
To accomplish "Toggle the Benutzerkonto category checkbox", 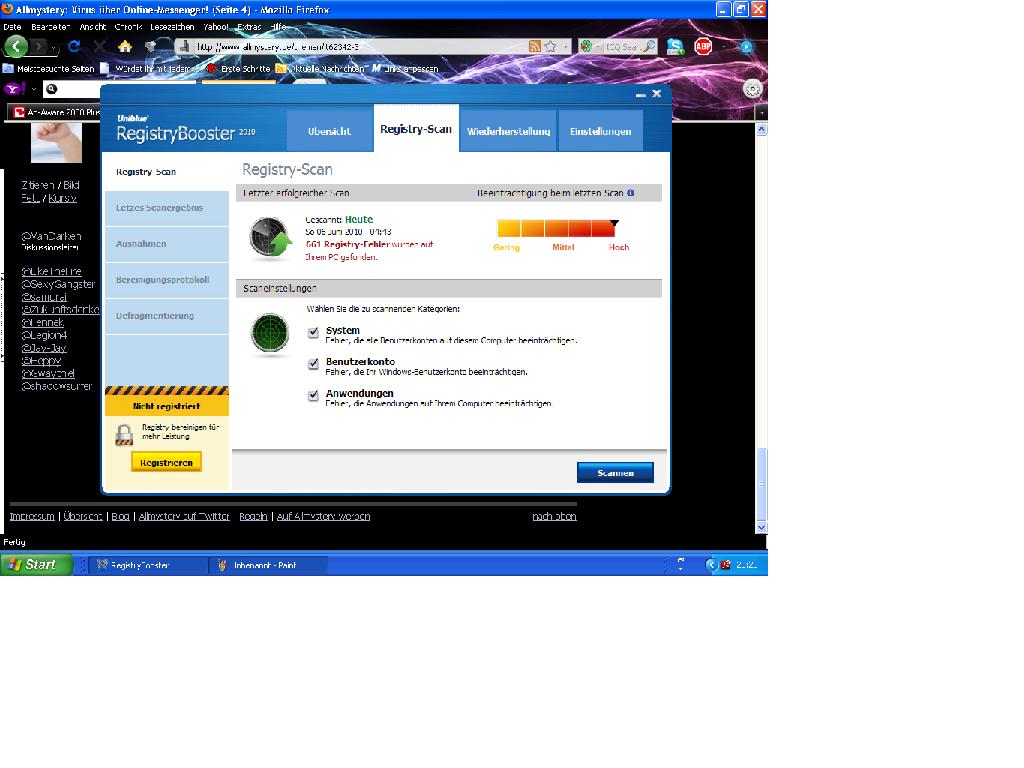I will coord(313,364).
